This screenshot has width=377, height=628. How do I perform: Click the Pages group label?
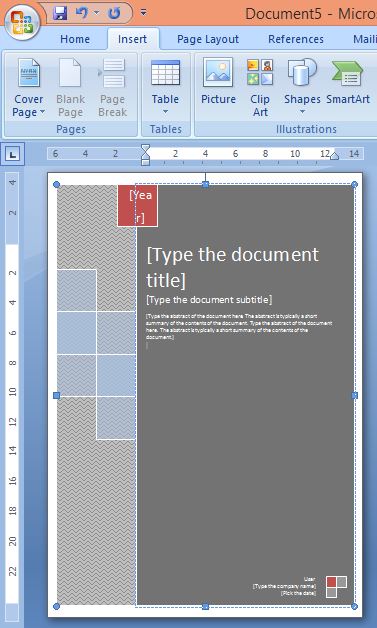point(71,129)
